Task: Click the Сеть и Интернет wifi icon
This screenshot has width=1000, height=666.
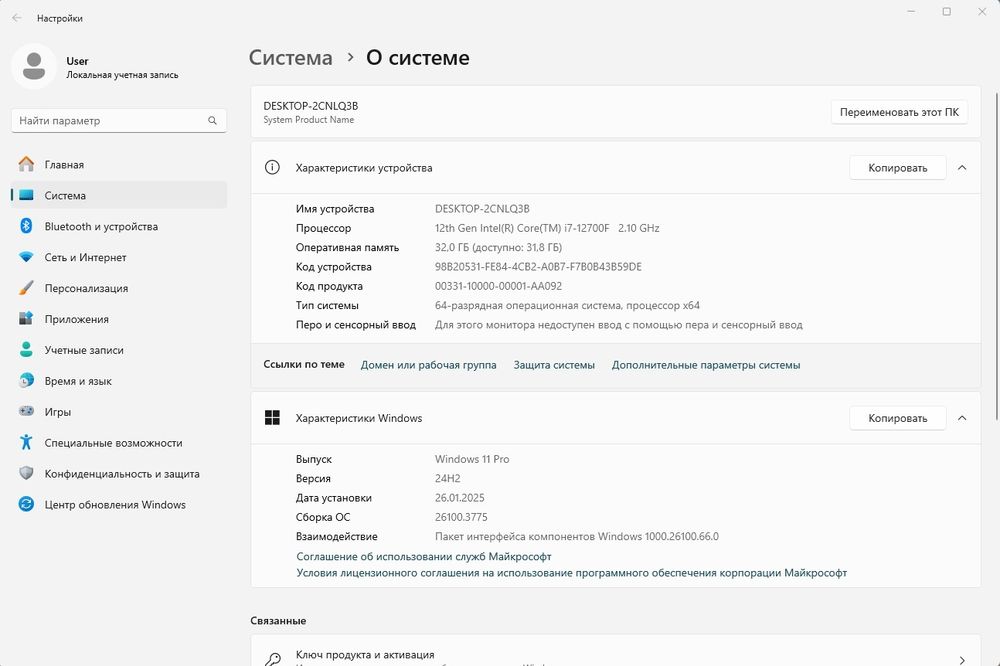Action: point(26,258)
